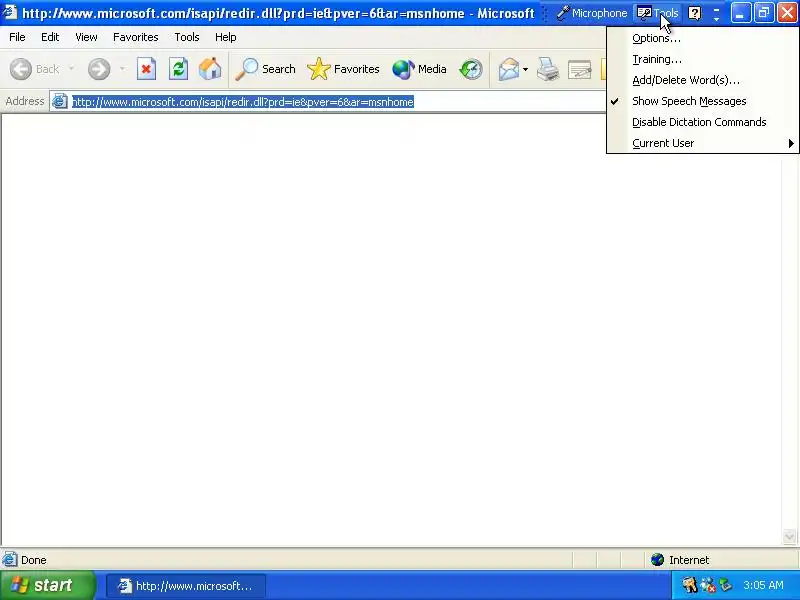Open the File menu
The height and width of the screenshot is (600, 800).
coord(17,37)
